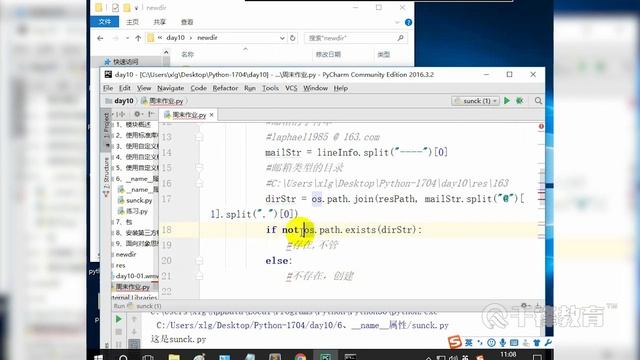Select the 周末作业.py breadcrumb in the navigation bar
The height and width of the screenshot is (360, 640).
pyautogui.click(x=163, y=101)
